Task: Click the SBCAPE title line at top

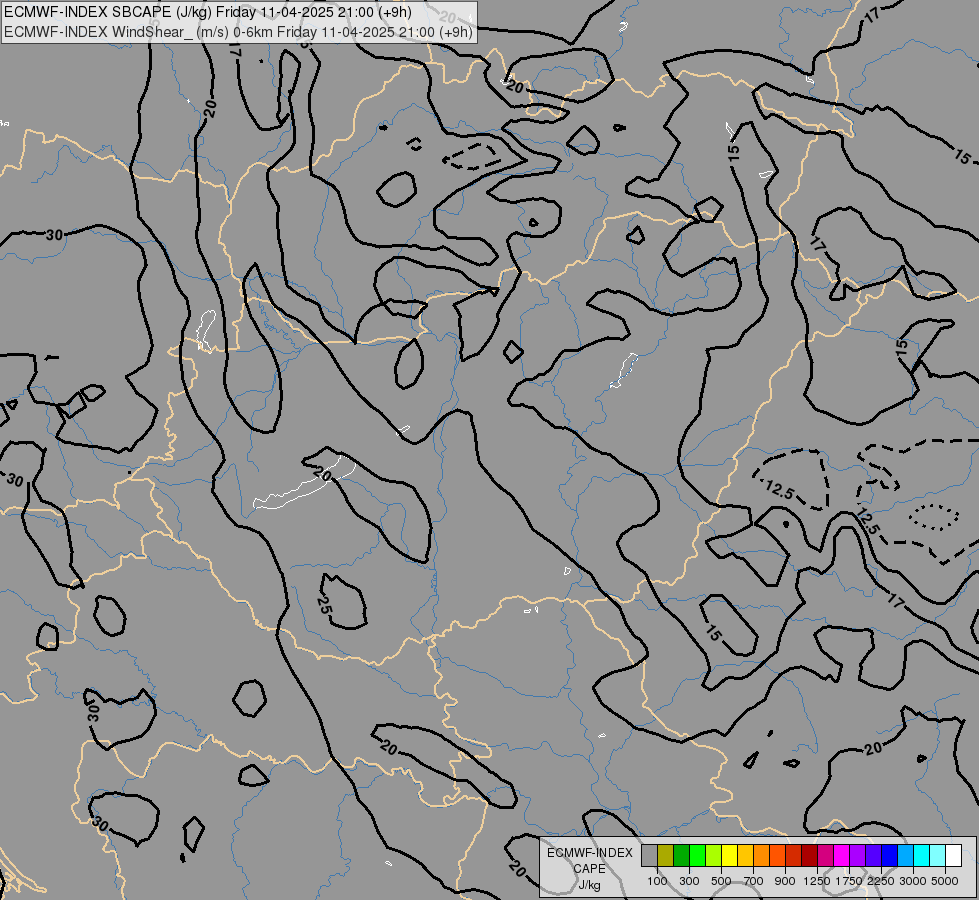Action: click(208, 12)
